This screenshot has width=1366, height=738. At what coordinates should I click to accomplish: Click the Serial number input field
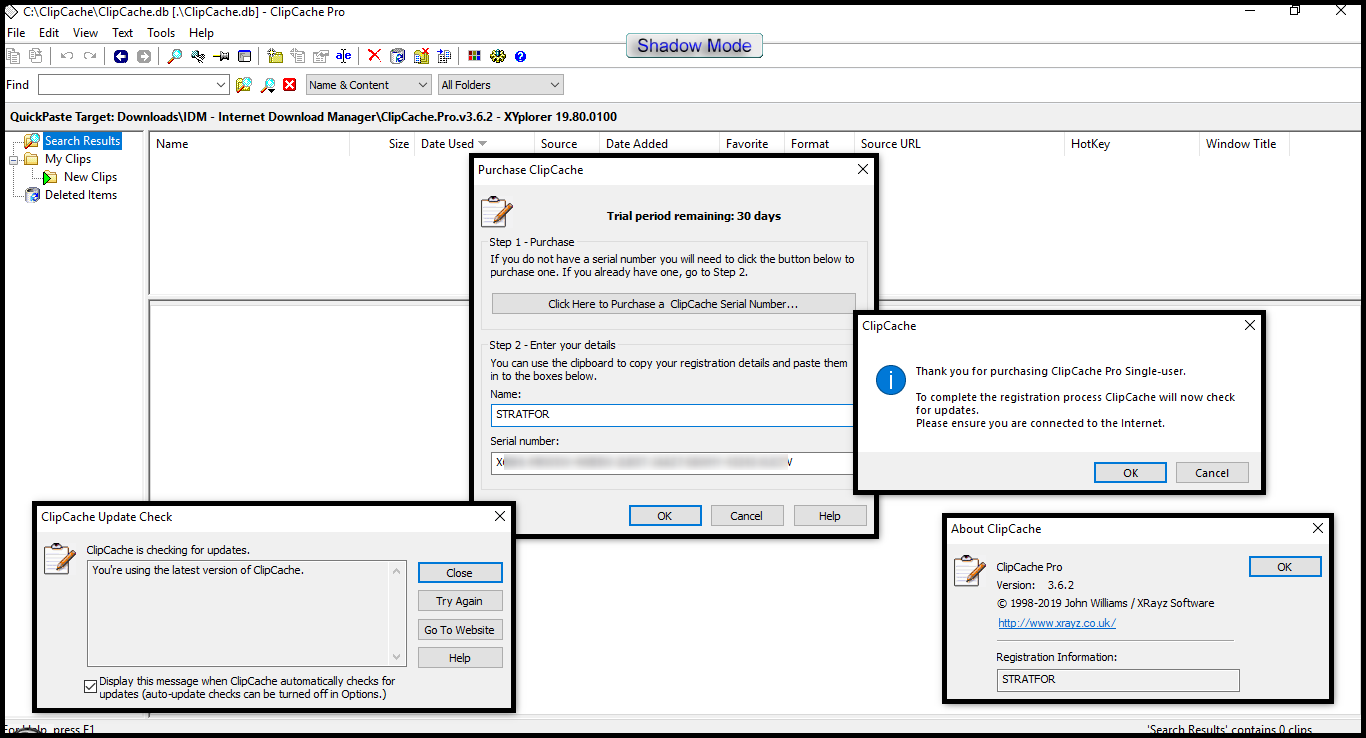coord(673,463)
